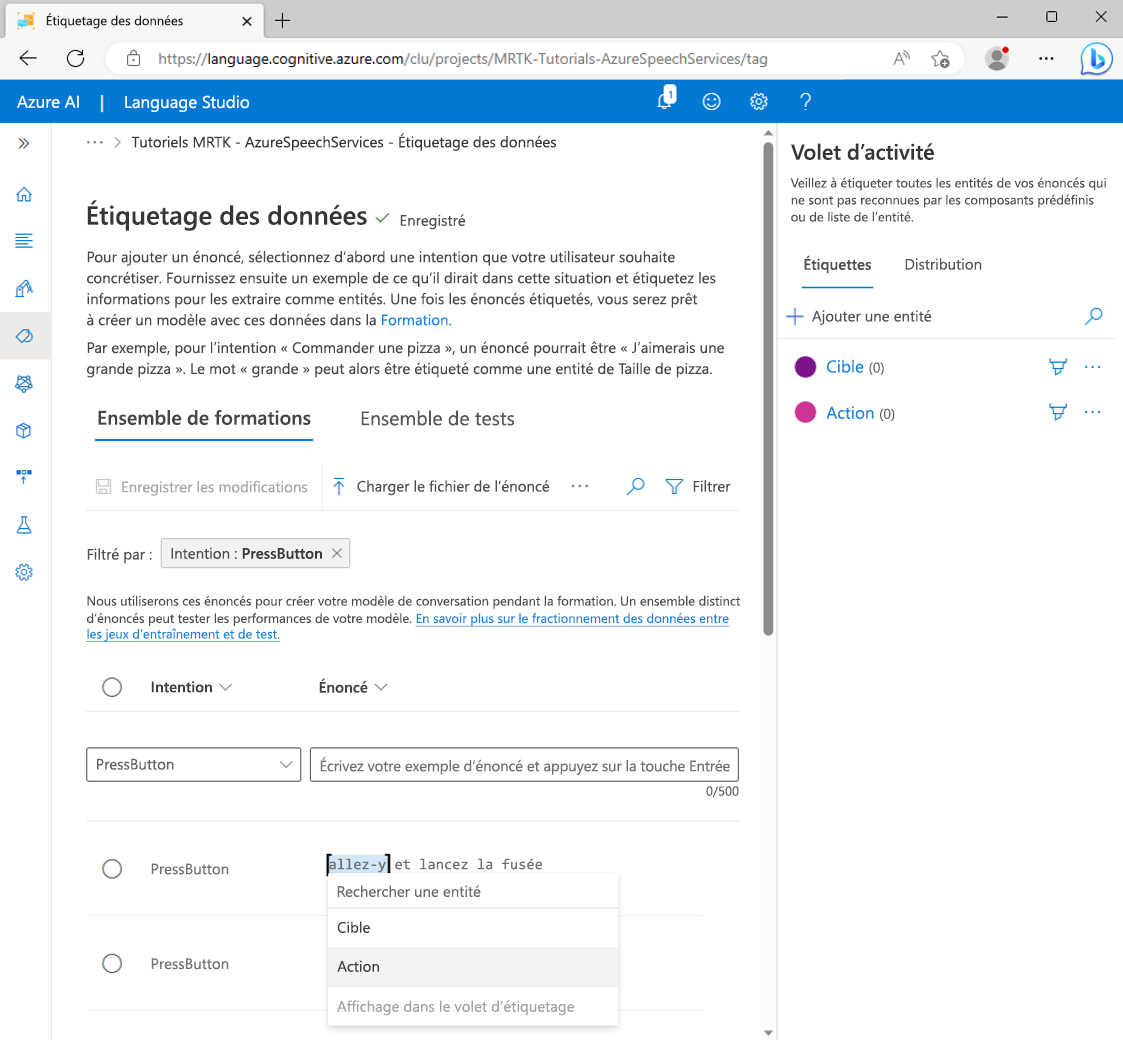Sort by Énoncé column chevron
Image resolution: width=1123 pixels, height=1040 pixels.
coord(381,687)
